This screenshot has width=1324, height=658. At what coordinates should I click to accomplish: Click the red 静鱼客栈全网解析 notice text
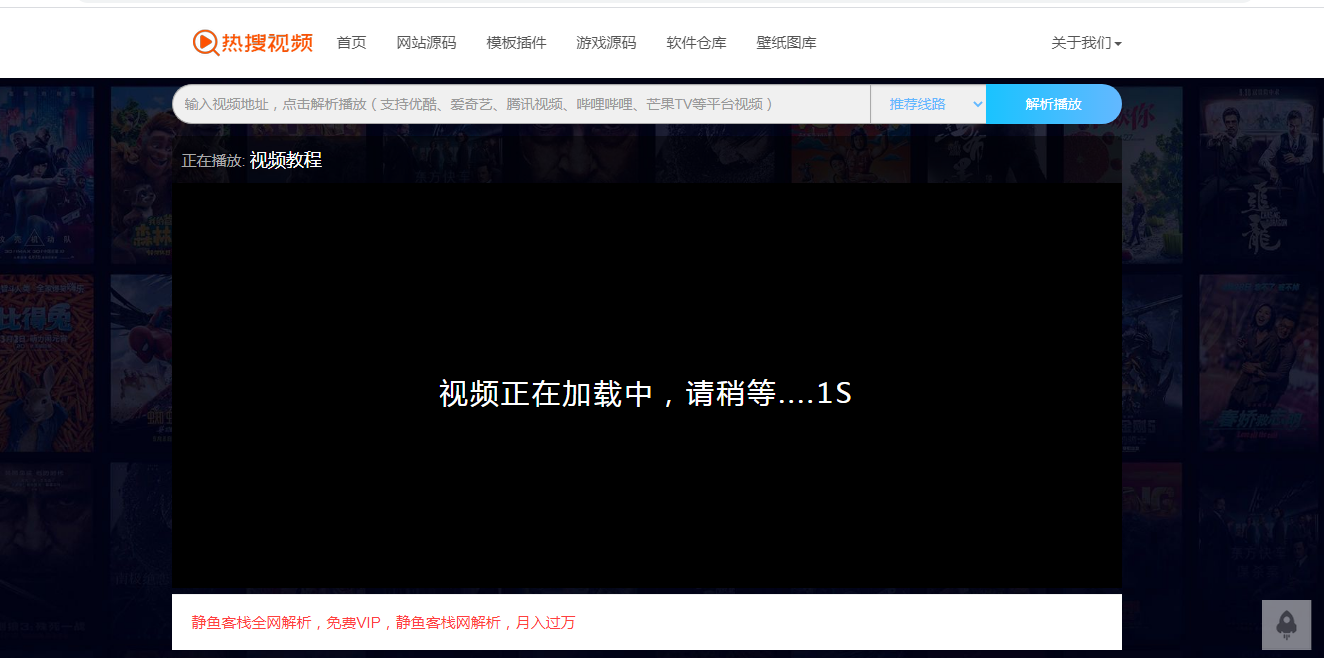(x=384, y=623)
